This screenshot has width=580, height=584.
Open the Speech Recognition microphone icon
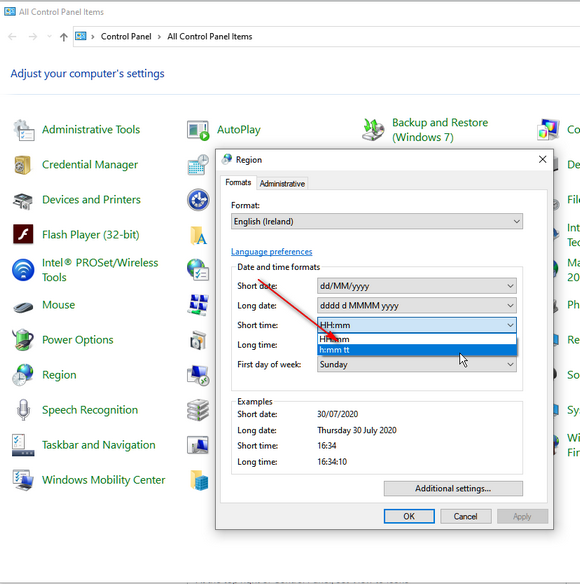pyautogui.click(x=23, y=410)
